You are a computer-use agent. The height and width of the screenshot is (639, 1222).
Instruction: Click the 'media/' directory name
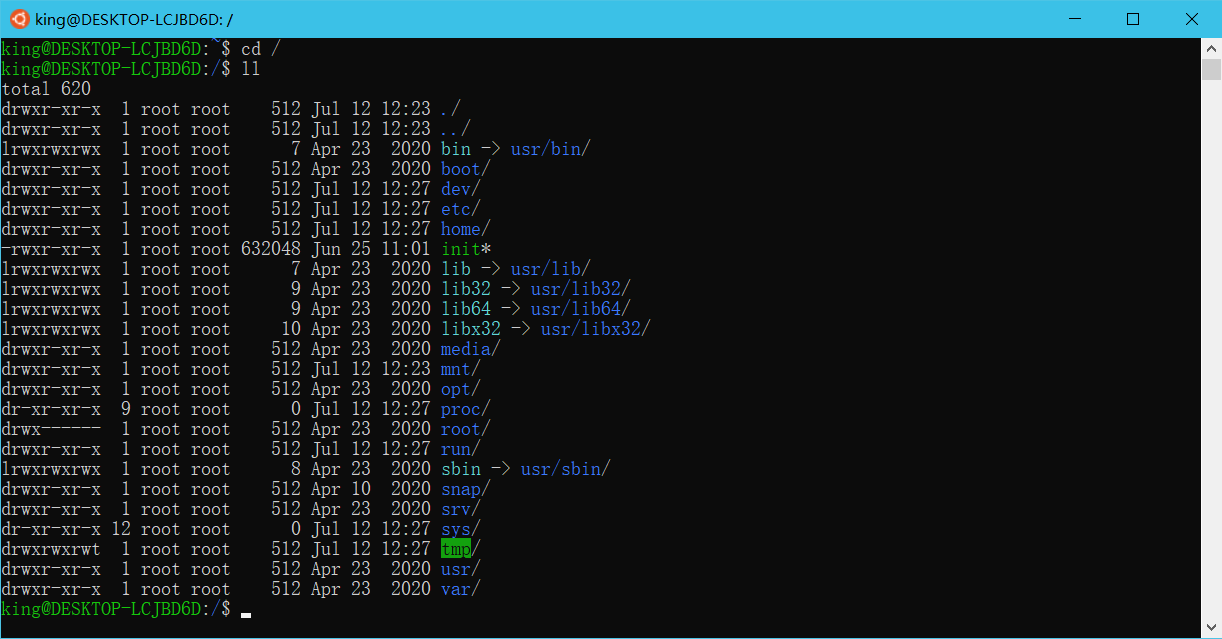click(471, 349)
